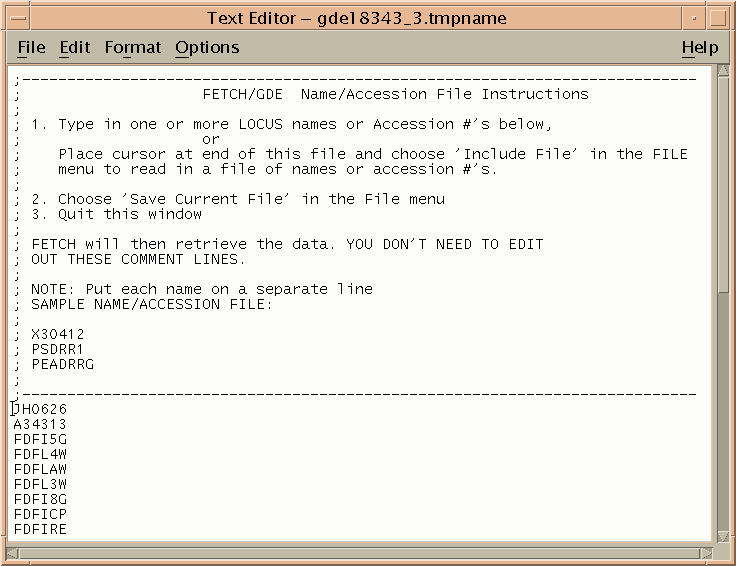Click the vertical scrollbar up arrow
The image size is (736, 566).
[x=723, y=71]
